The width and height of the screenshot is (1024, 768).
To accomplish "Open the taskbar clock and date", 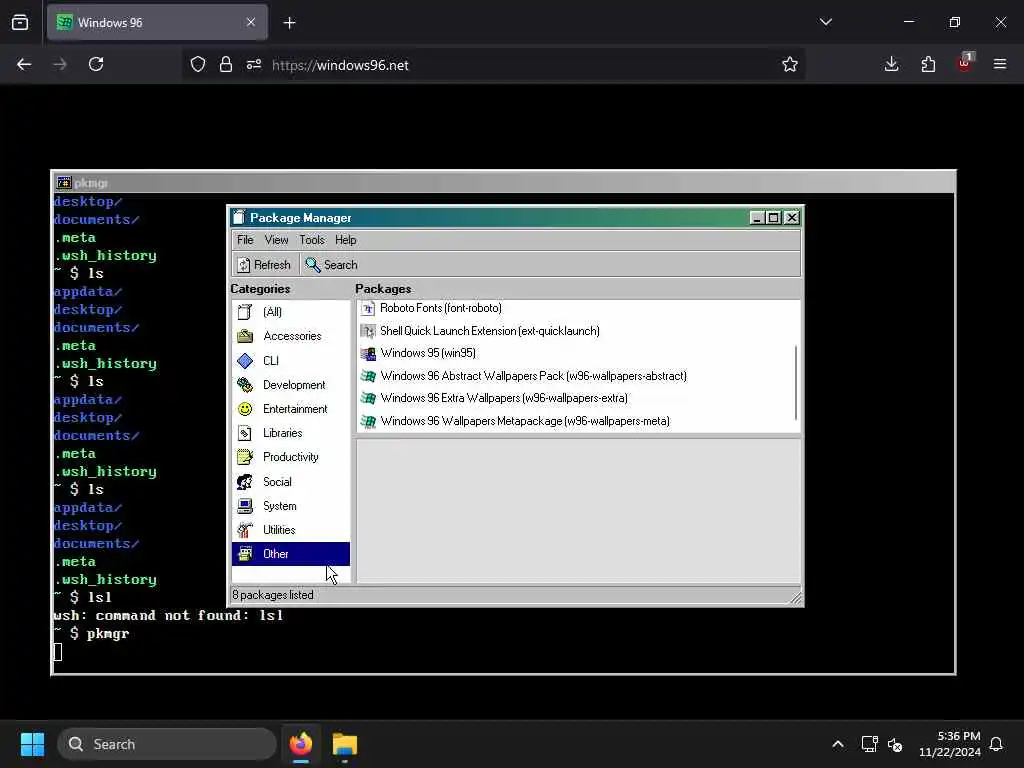I will 950,744.
